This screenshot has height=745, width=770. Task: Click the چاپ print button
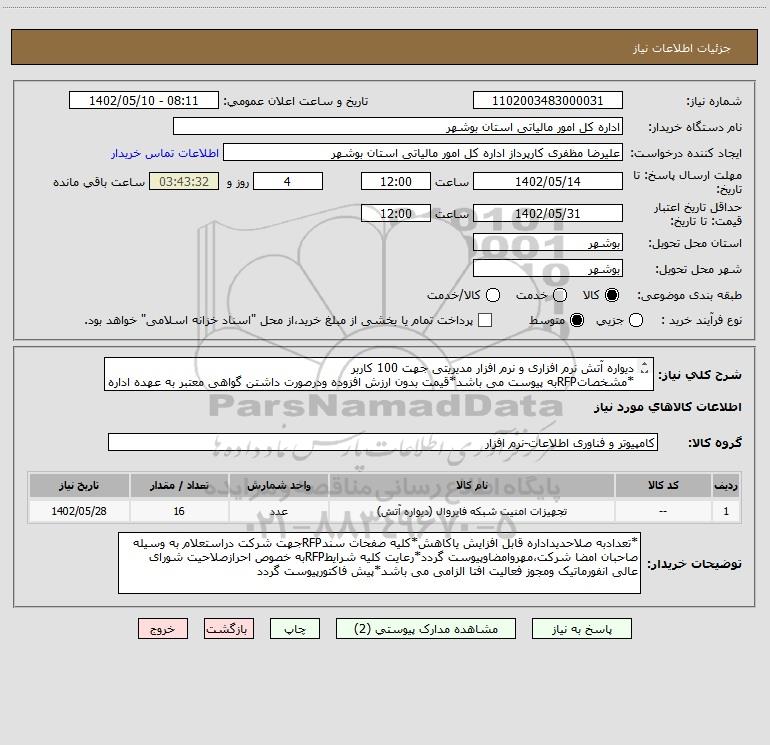pyautogui.click(x=295, y=629)
